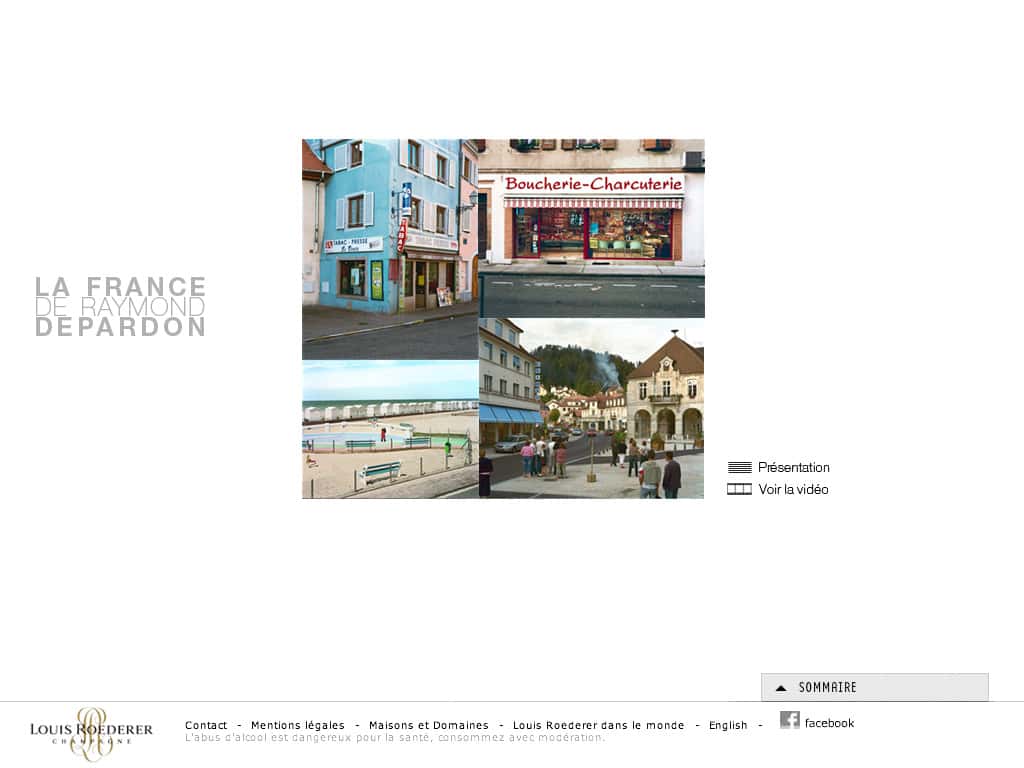The height and width of the screenshot is (768, 1024).
Task: Open the Contact page
Action: 207,725
